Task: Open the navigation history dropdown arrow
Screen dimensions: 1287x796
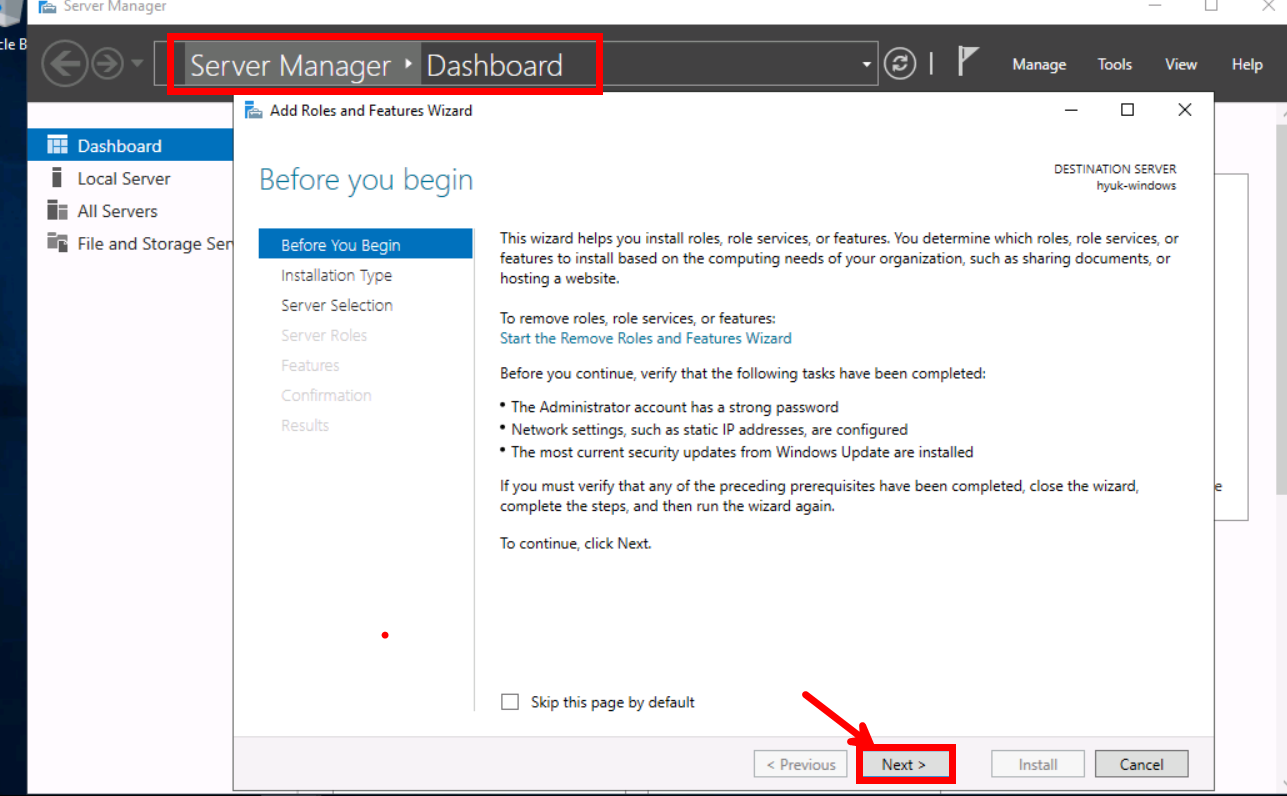Action: [x=137, y=66]
